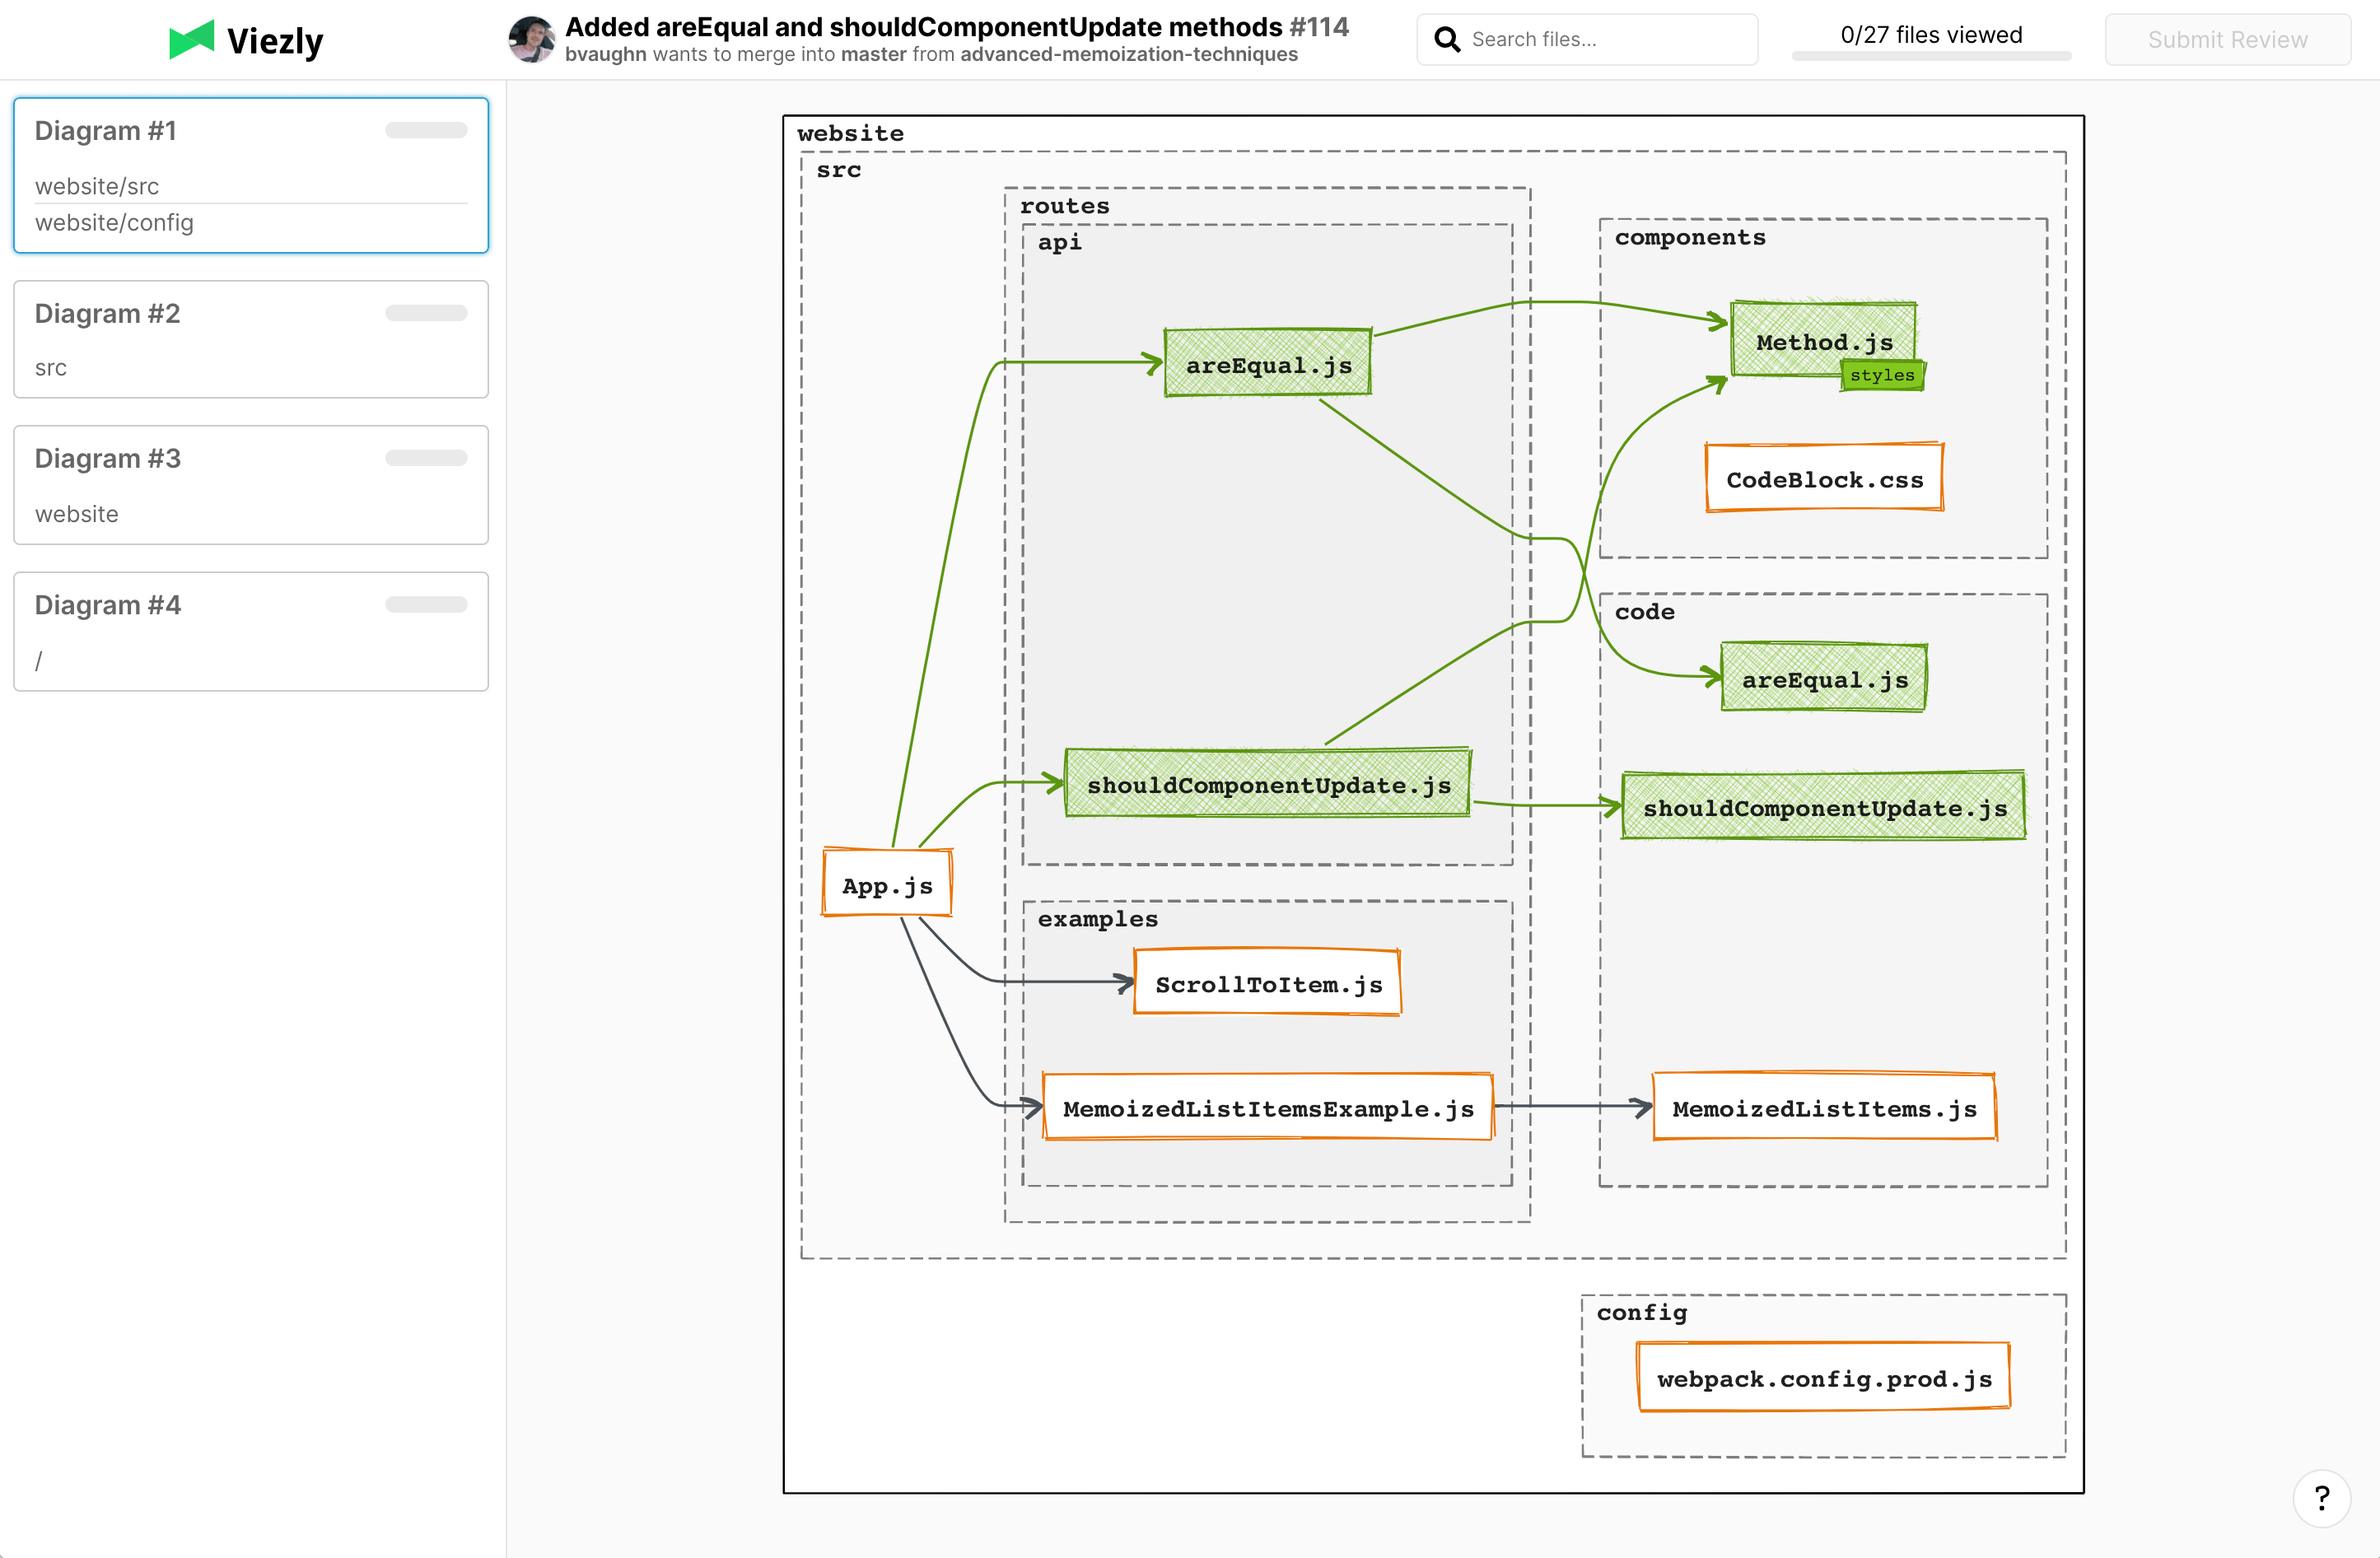Select the webpack.config.prod.js node
The height and width of the screenshot is (1558, 2380).
(1823, 1378)
